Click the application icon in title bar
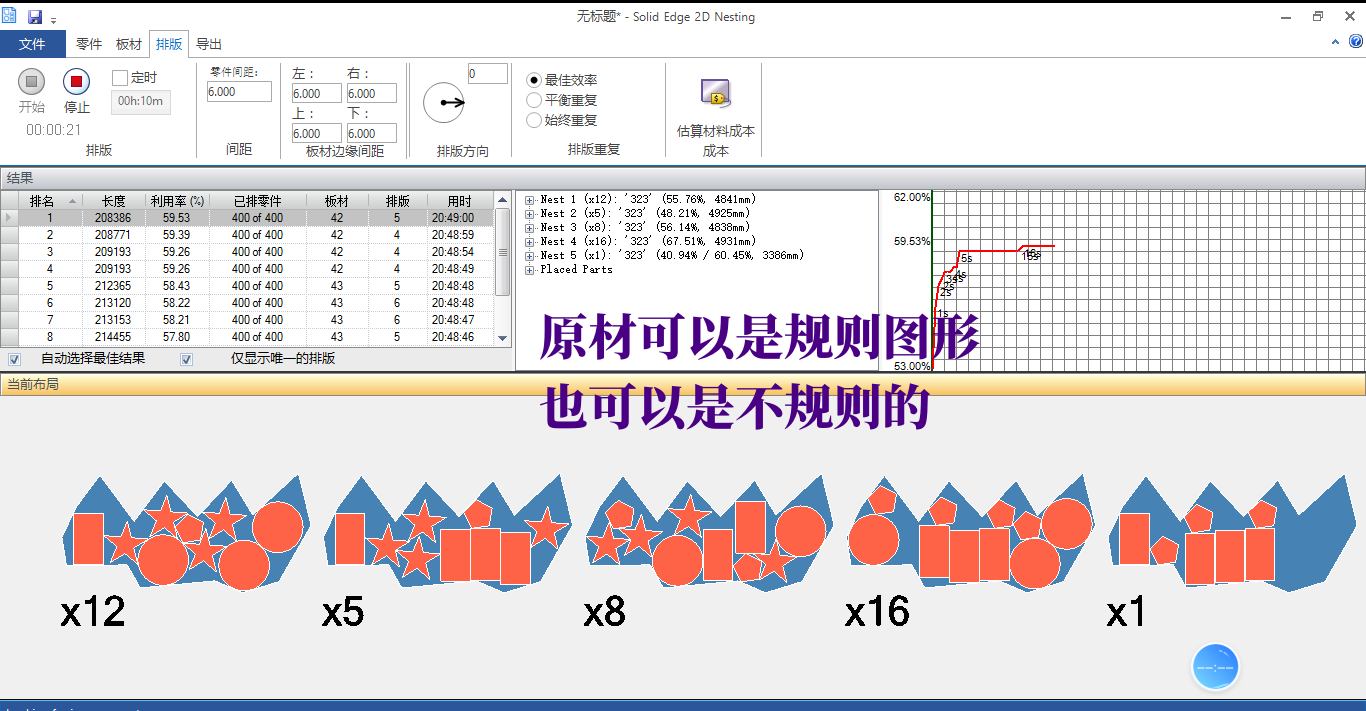The height and width of the screenshot is (711, 1366). coord(9,16)
